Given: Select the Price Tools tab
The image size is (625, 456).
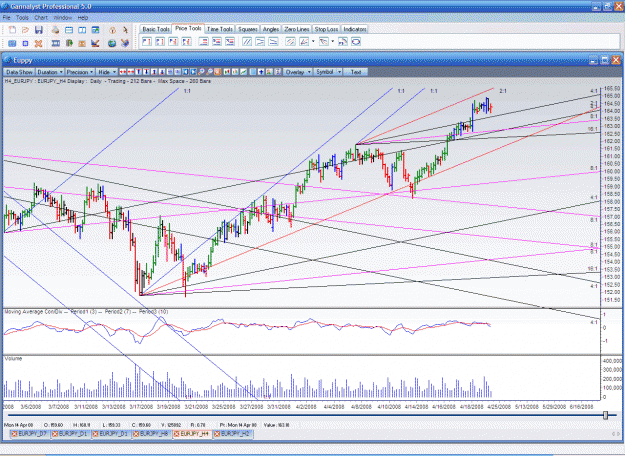Looking at the screenshot, I should pyautogui.click(x=188, y=28).
